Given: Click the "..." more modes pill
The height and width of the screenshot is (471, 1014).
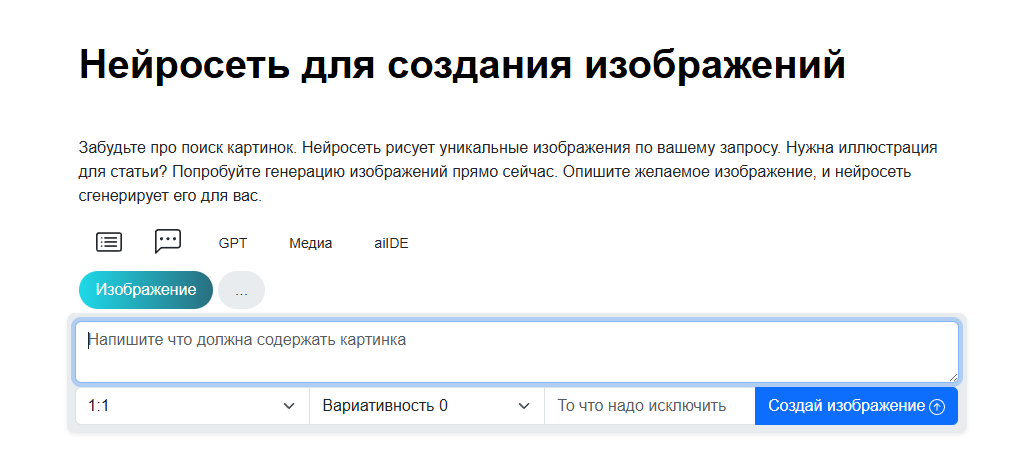Looking at the screenshot, I should click(x=241, y=291).
